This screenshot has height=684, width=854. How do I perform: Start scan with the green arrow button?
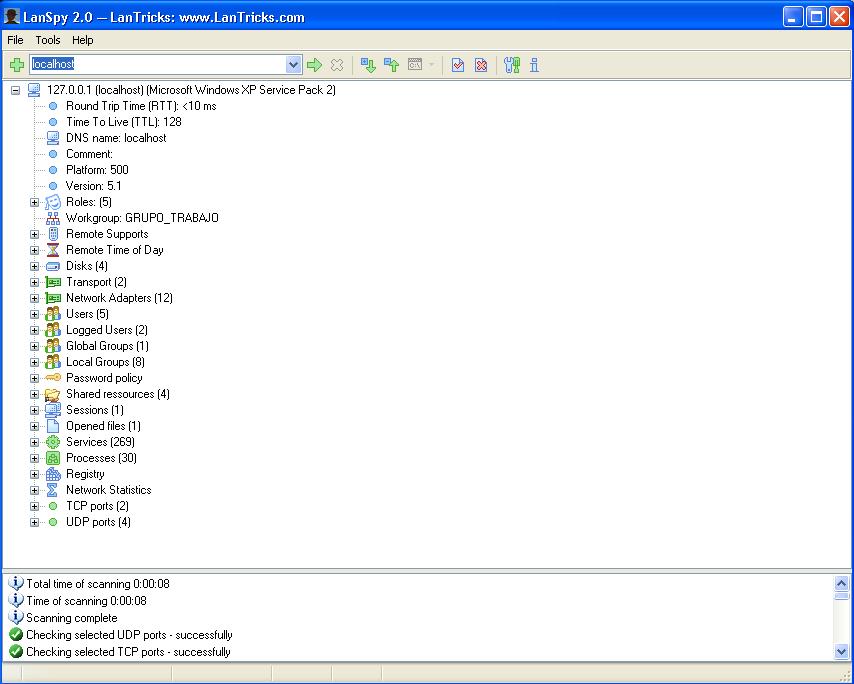coord(314,65)
